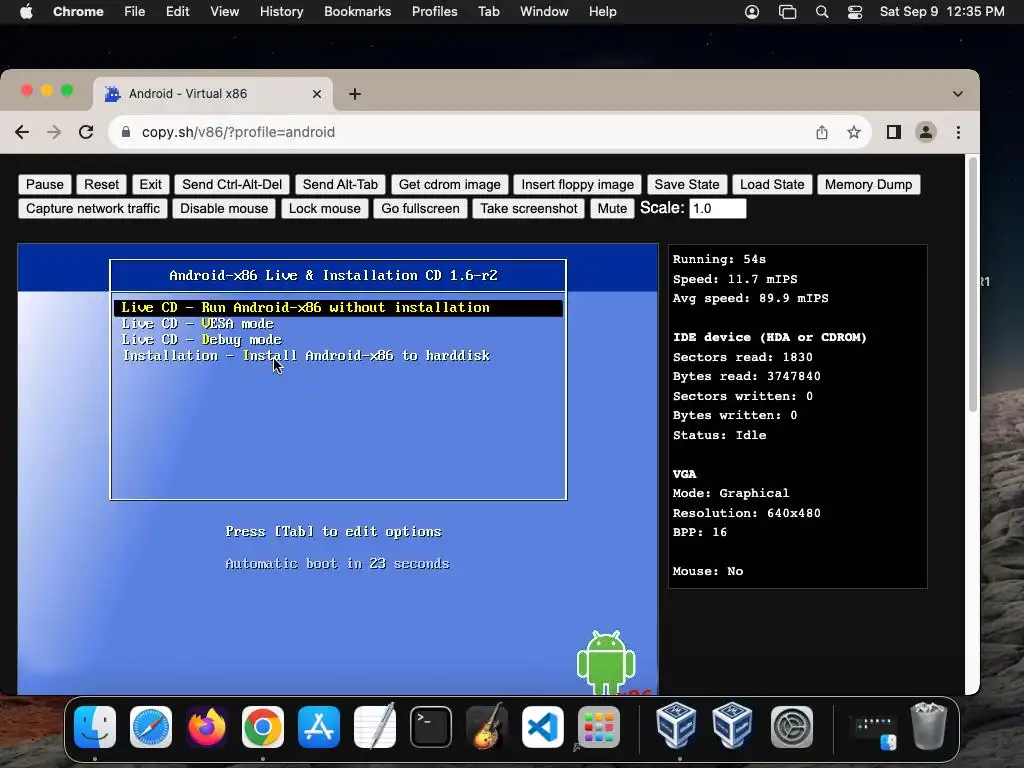This screenshot has width=1024, height=768.
Task: Click the Chrome forward arrow
Action: [x=54, y=132]
